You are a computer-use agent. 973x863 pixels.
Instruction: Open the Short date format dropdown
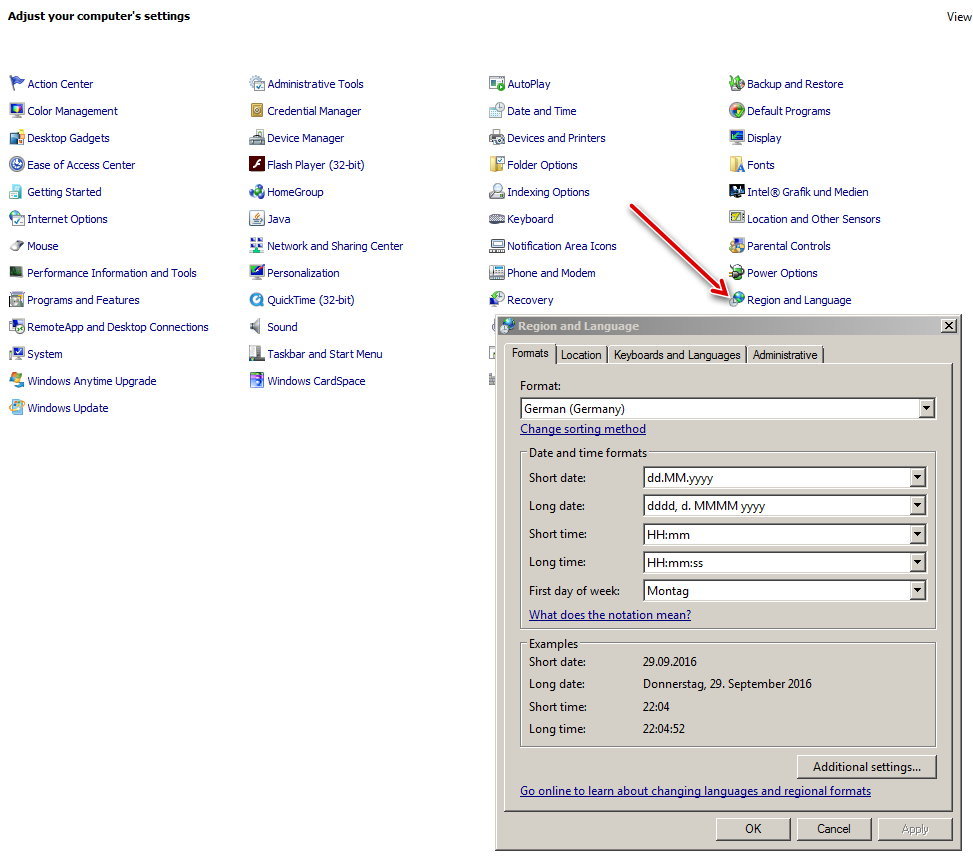(917, 478)
